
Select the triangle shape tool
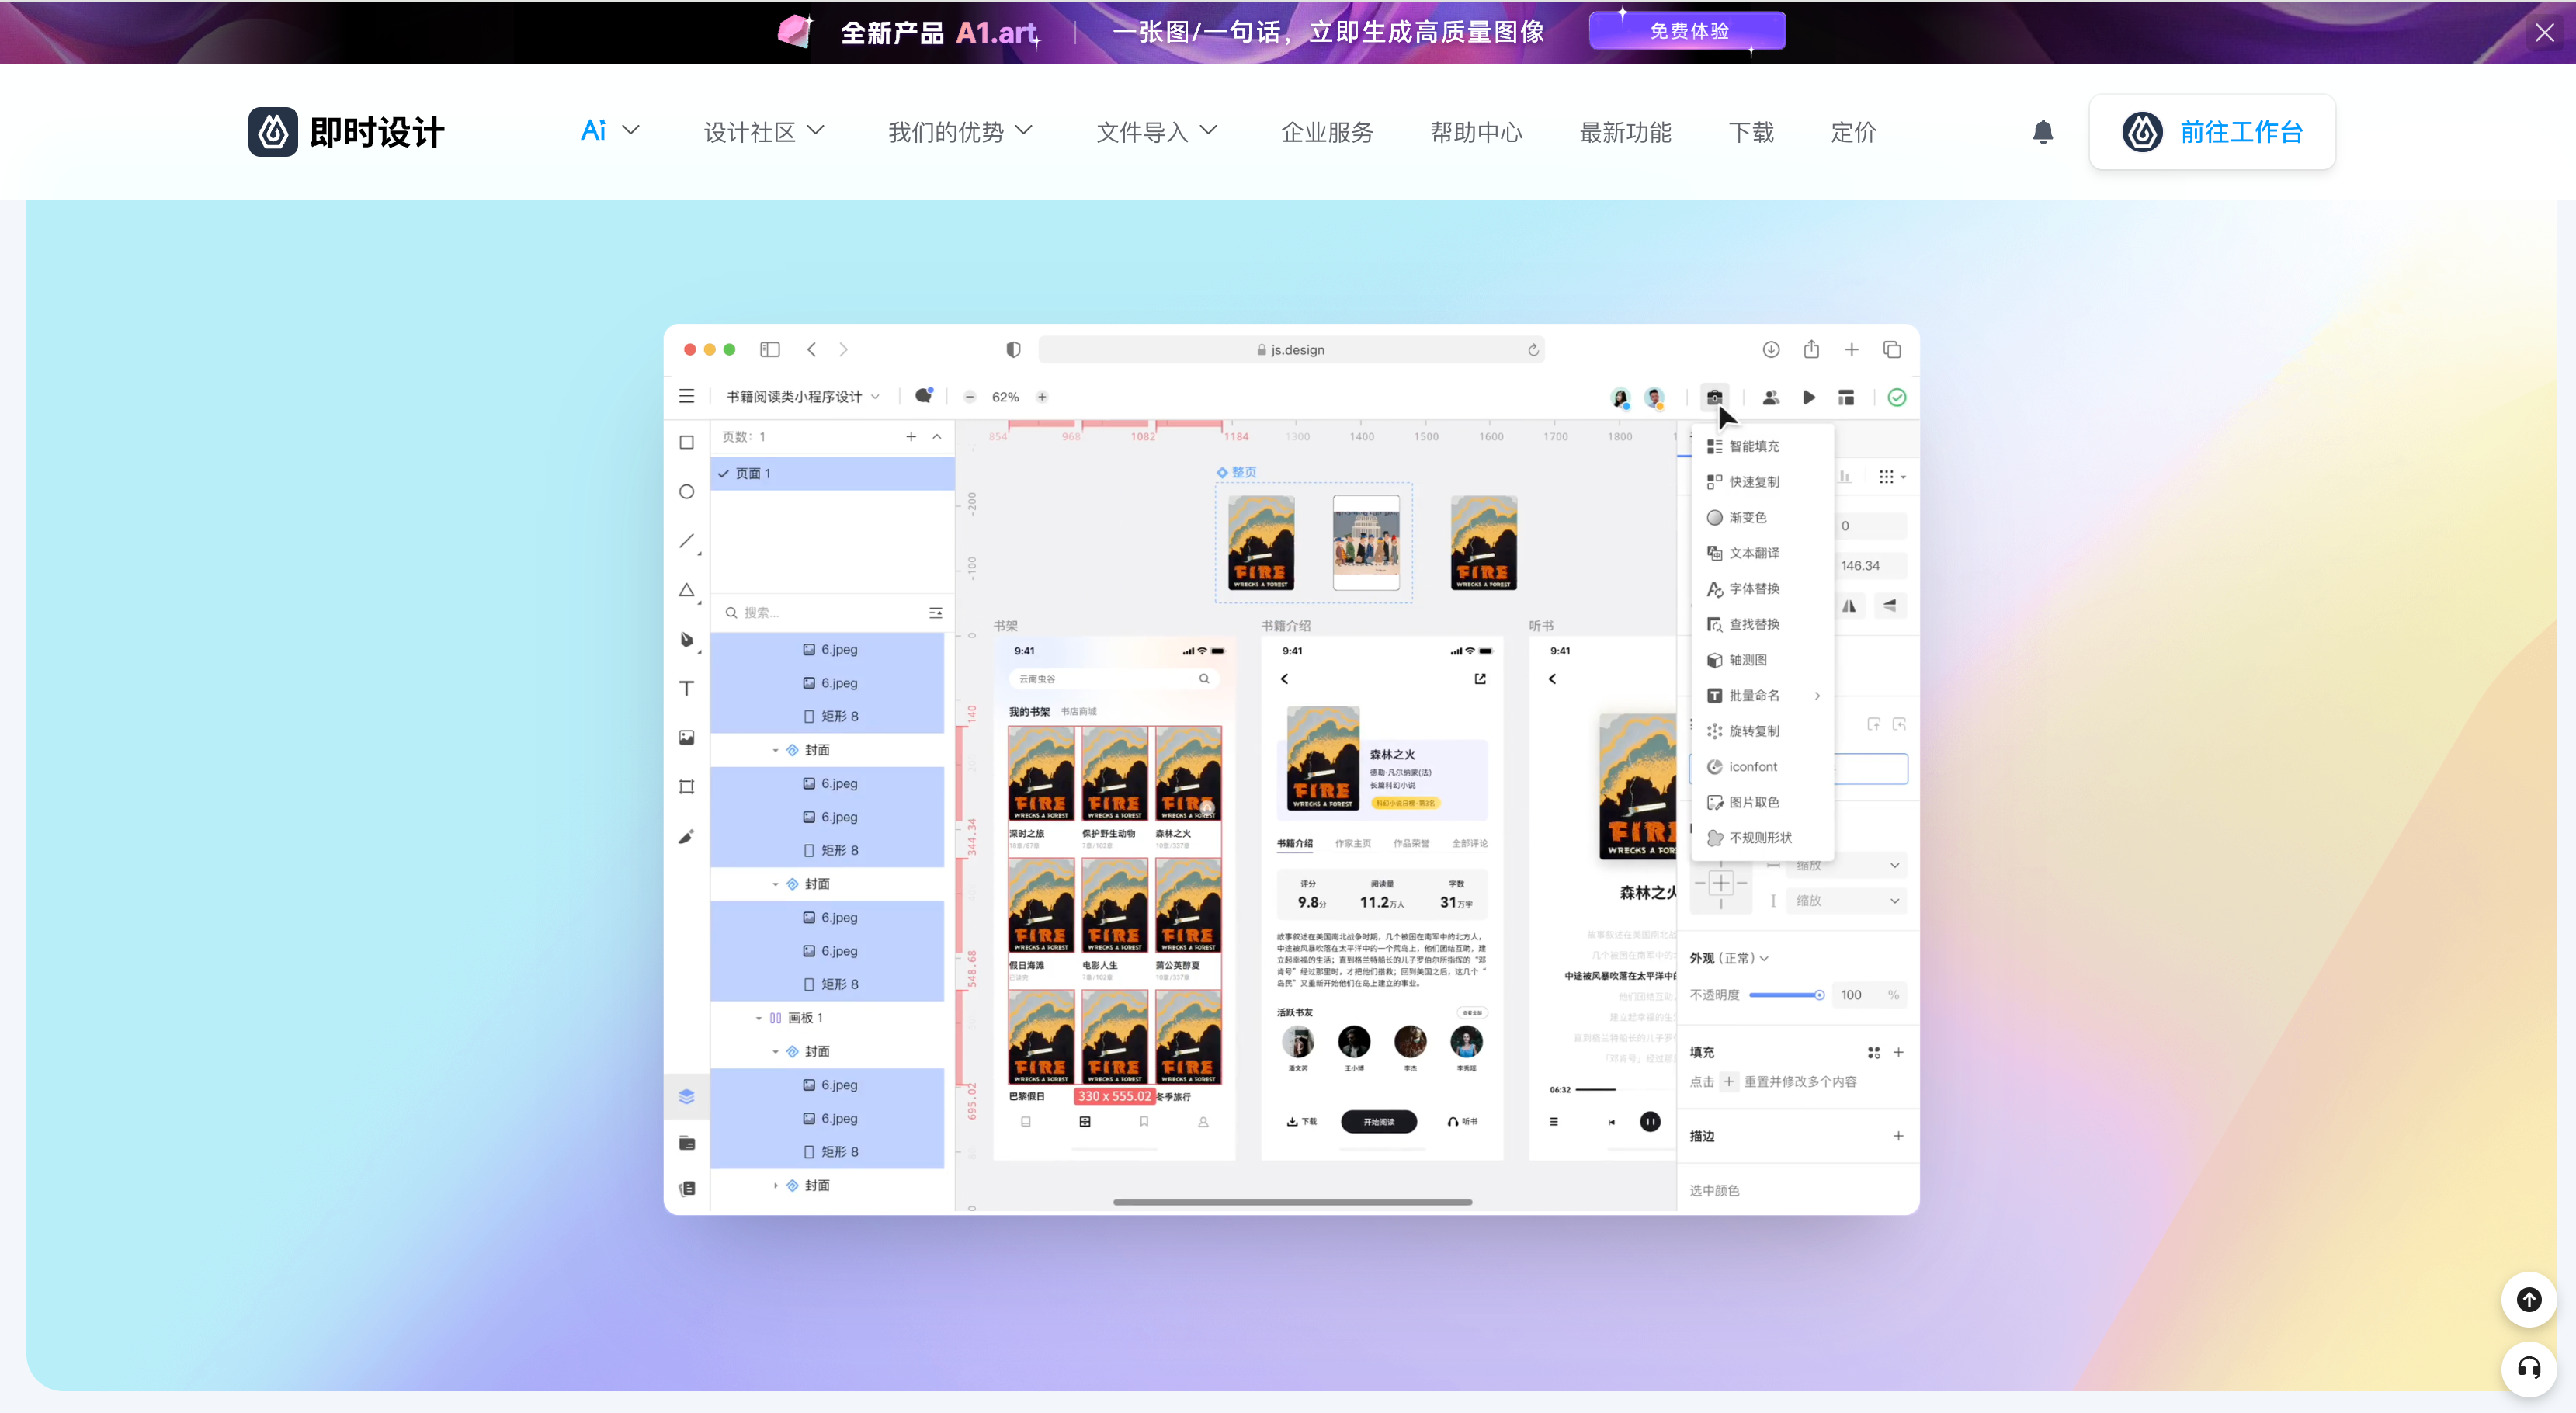point(687,590)
